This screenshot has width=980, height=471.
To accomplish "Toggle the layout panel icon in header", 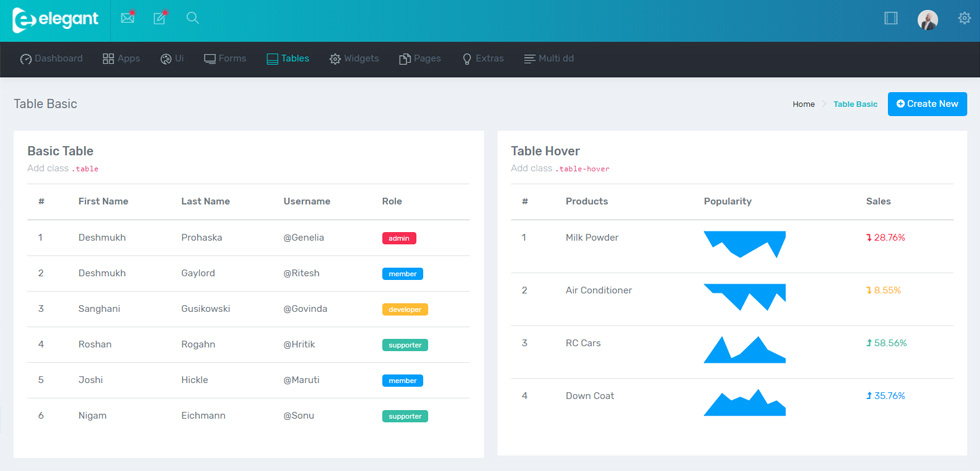I will click(x=891, y=18).
